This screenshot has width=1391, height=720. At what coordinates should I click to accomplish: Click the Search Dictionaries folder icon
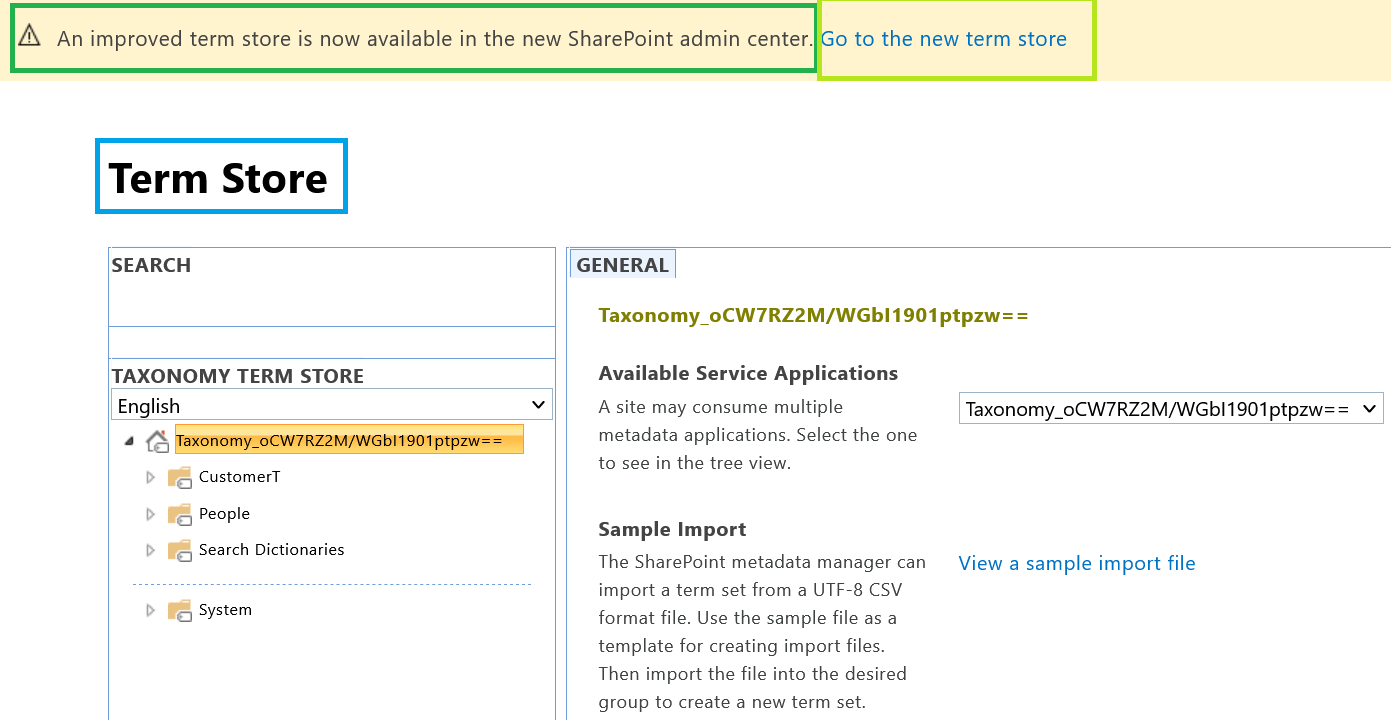pos(179,550)
